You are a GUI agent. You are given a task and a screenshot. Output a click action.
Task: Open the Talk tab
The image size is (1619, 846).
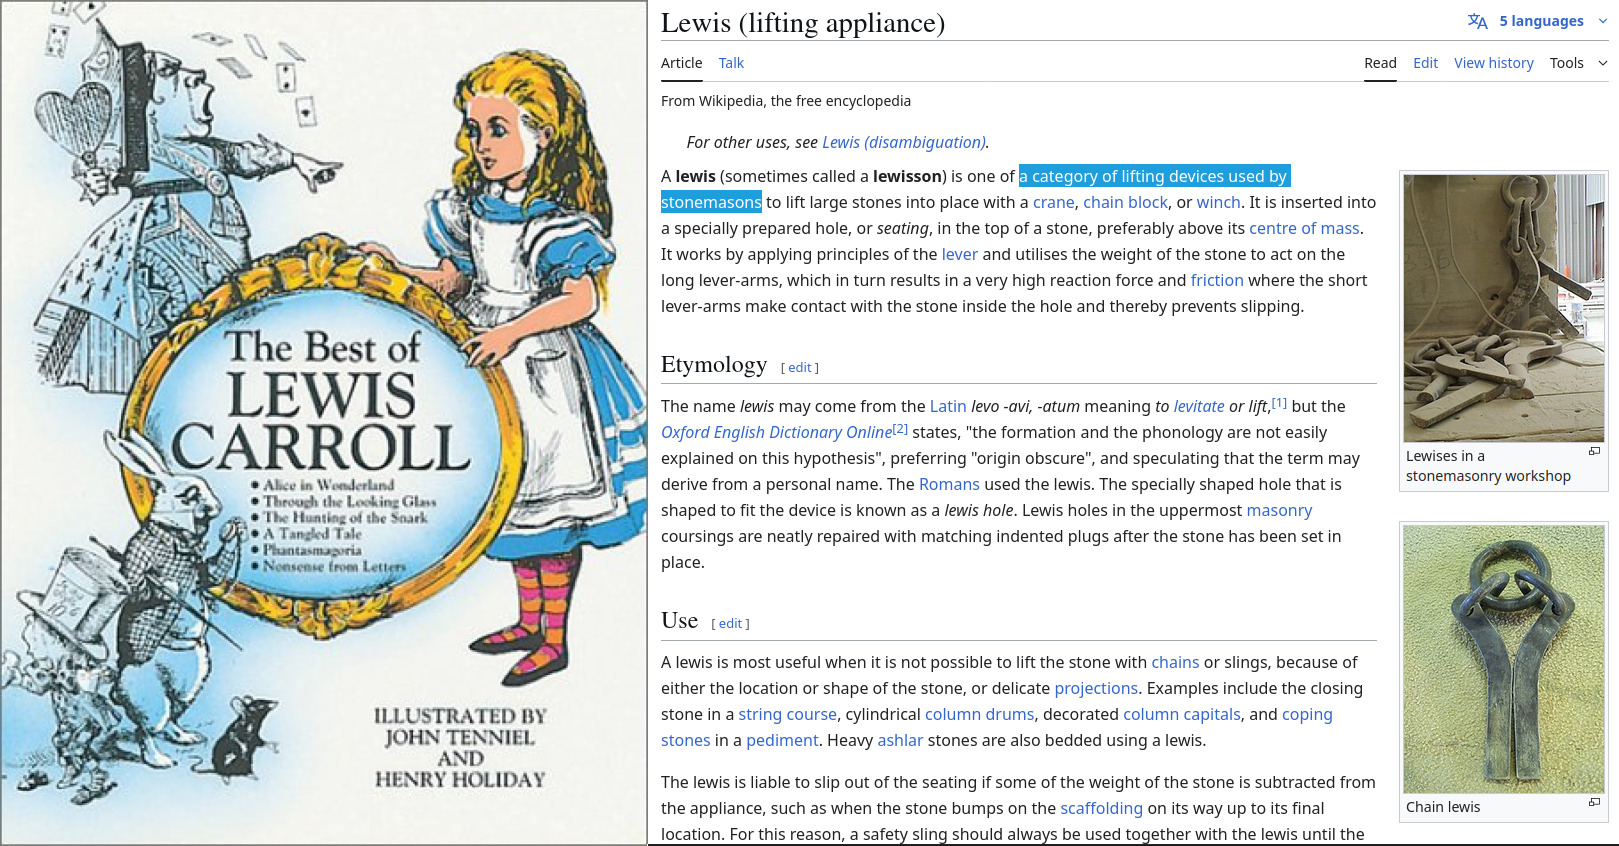(x=731, y=63)
